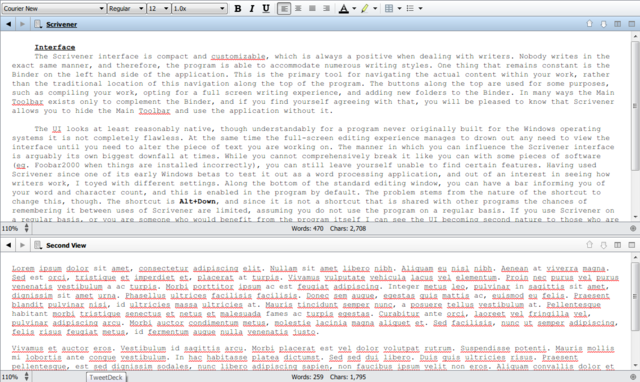Click the list style icon
Image resolution: width=640 pixels, height=382 pixels.
[x=411, y=9]
